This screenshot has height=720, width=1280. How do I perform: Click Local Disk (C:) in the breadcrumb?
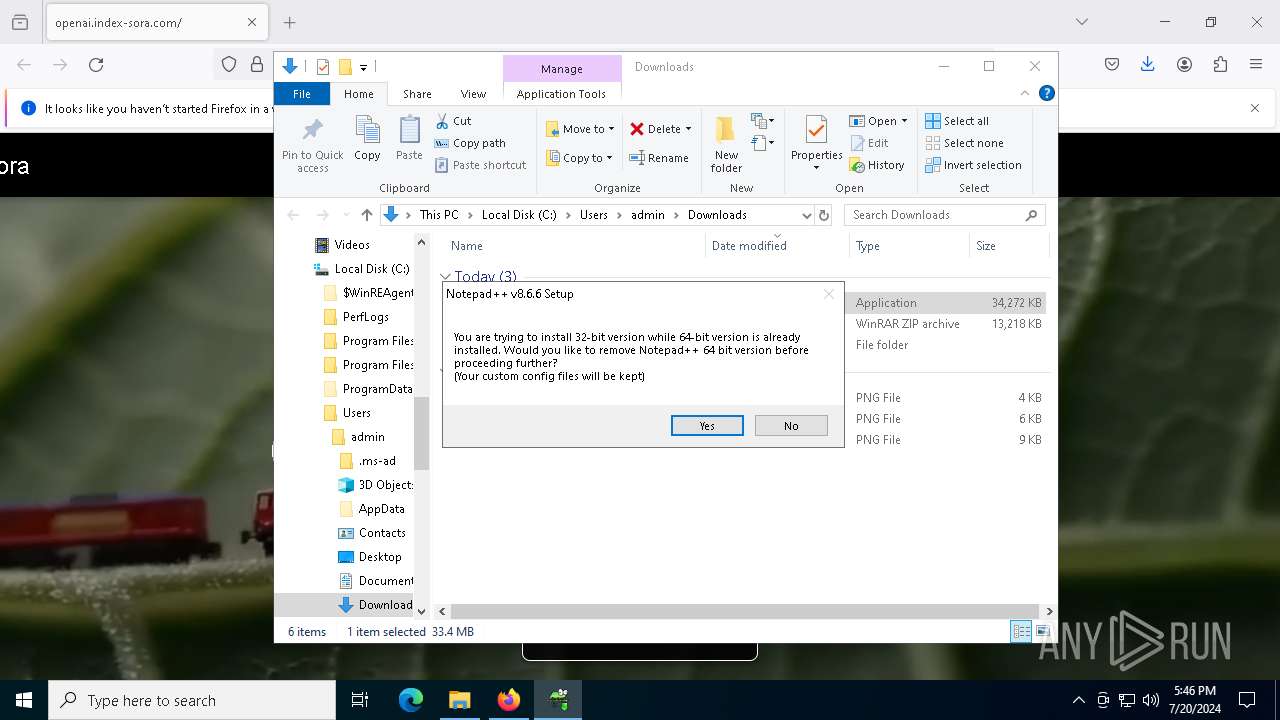[519, 215]
